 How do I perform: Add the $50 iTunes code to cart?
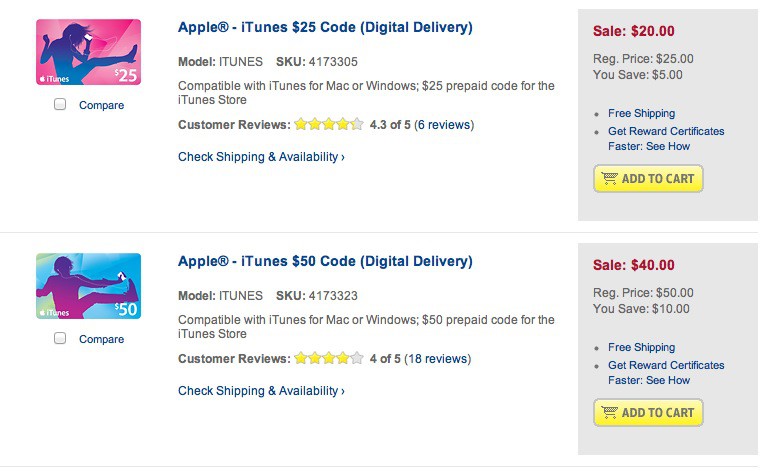point(648,413)
